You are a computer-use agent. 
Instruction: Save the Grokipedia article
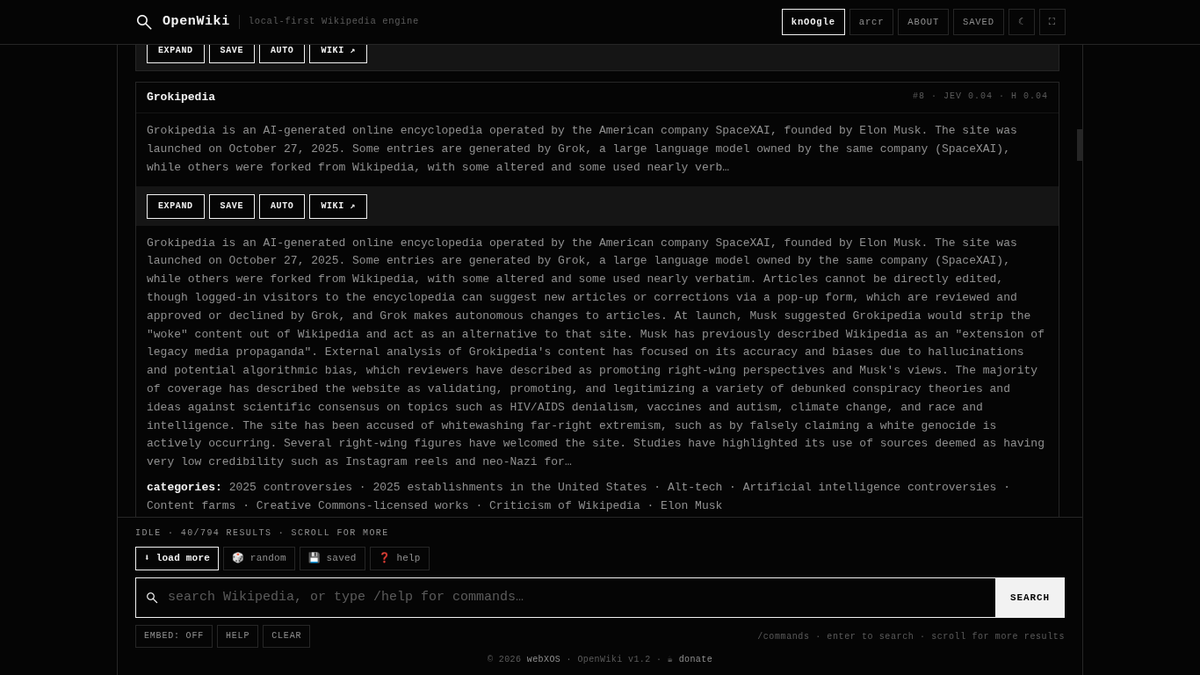(x=232, y=206)
